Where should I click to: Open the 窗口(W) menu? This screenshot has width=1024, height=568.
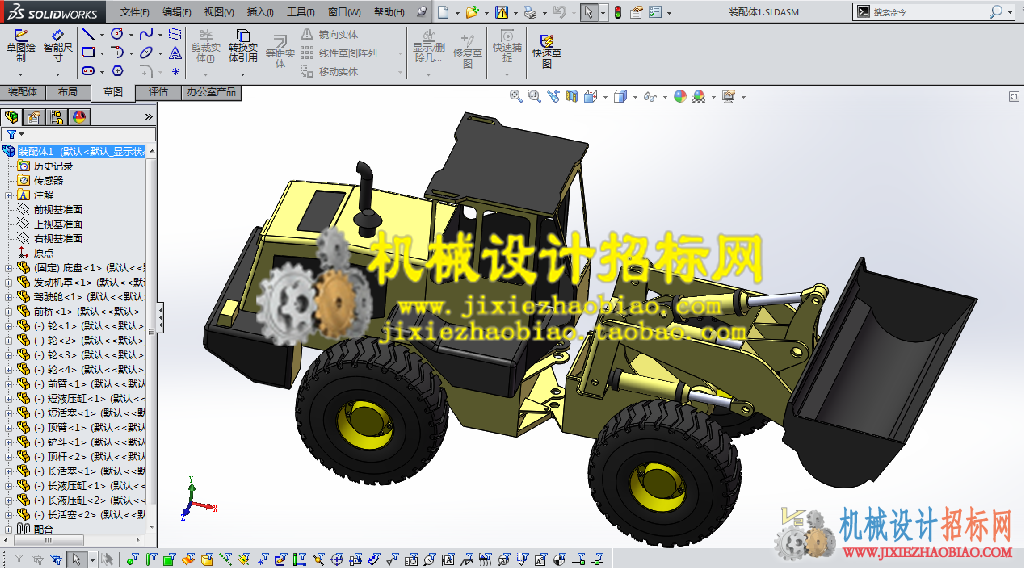pos(344,12)
